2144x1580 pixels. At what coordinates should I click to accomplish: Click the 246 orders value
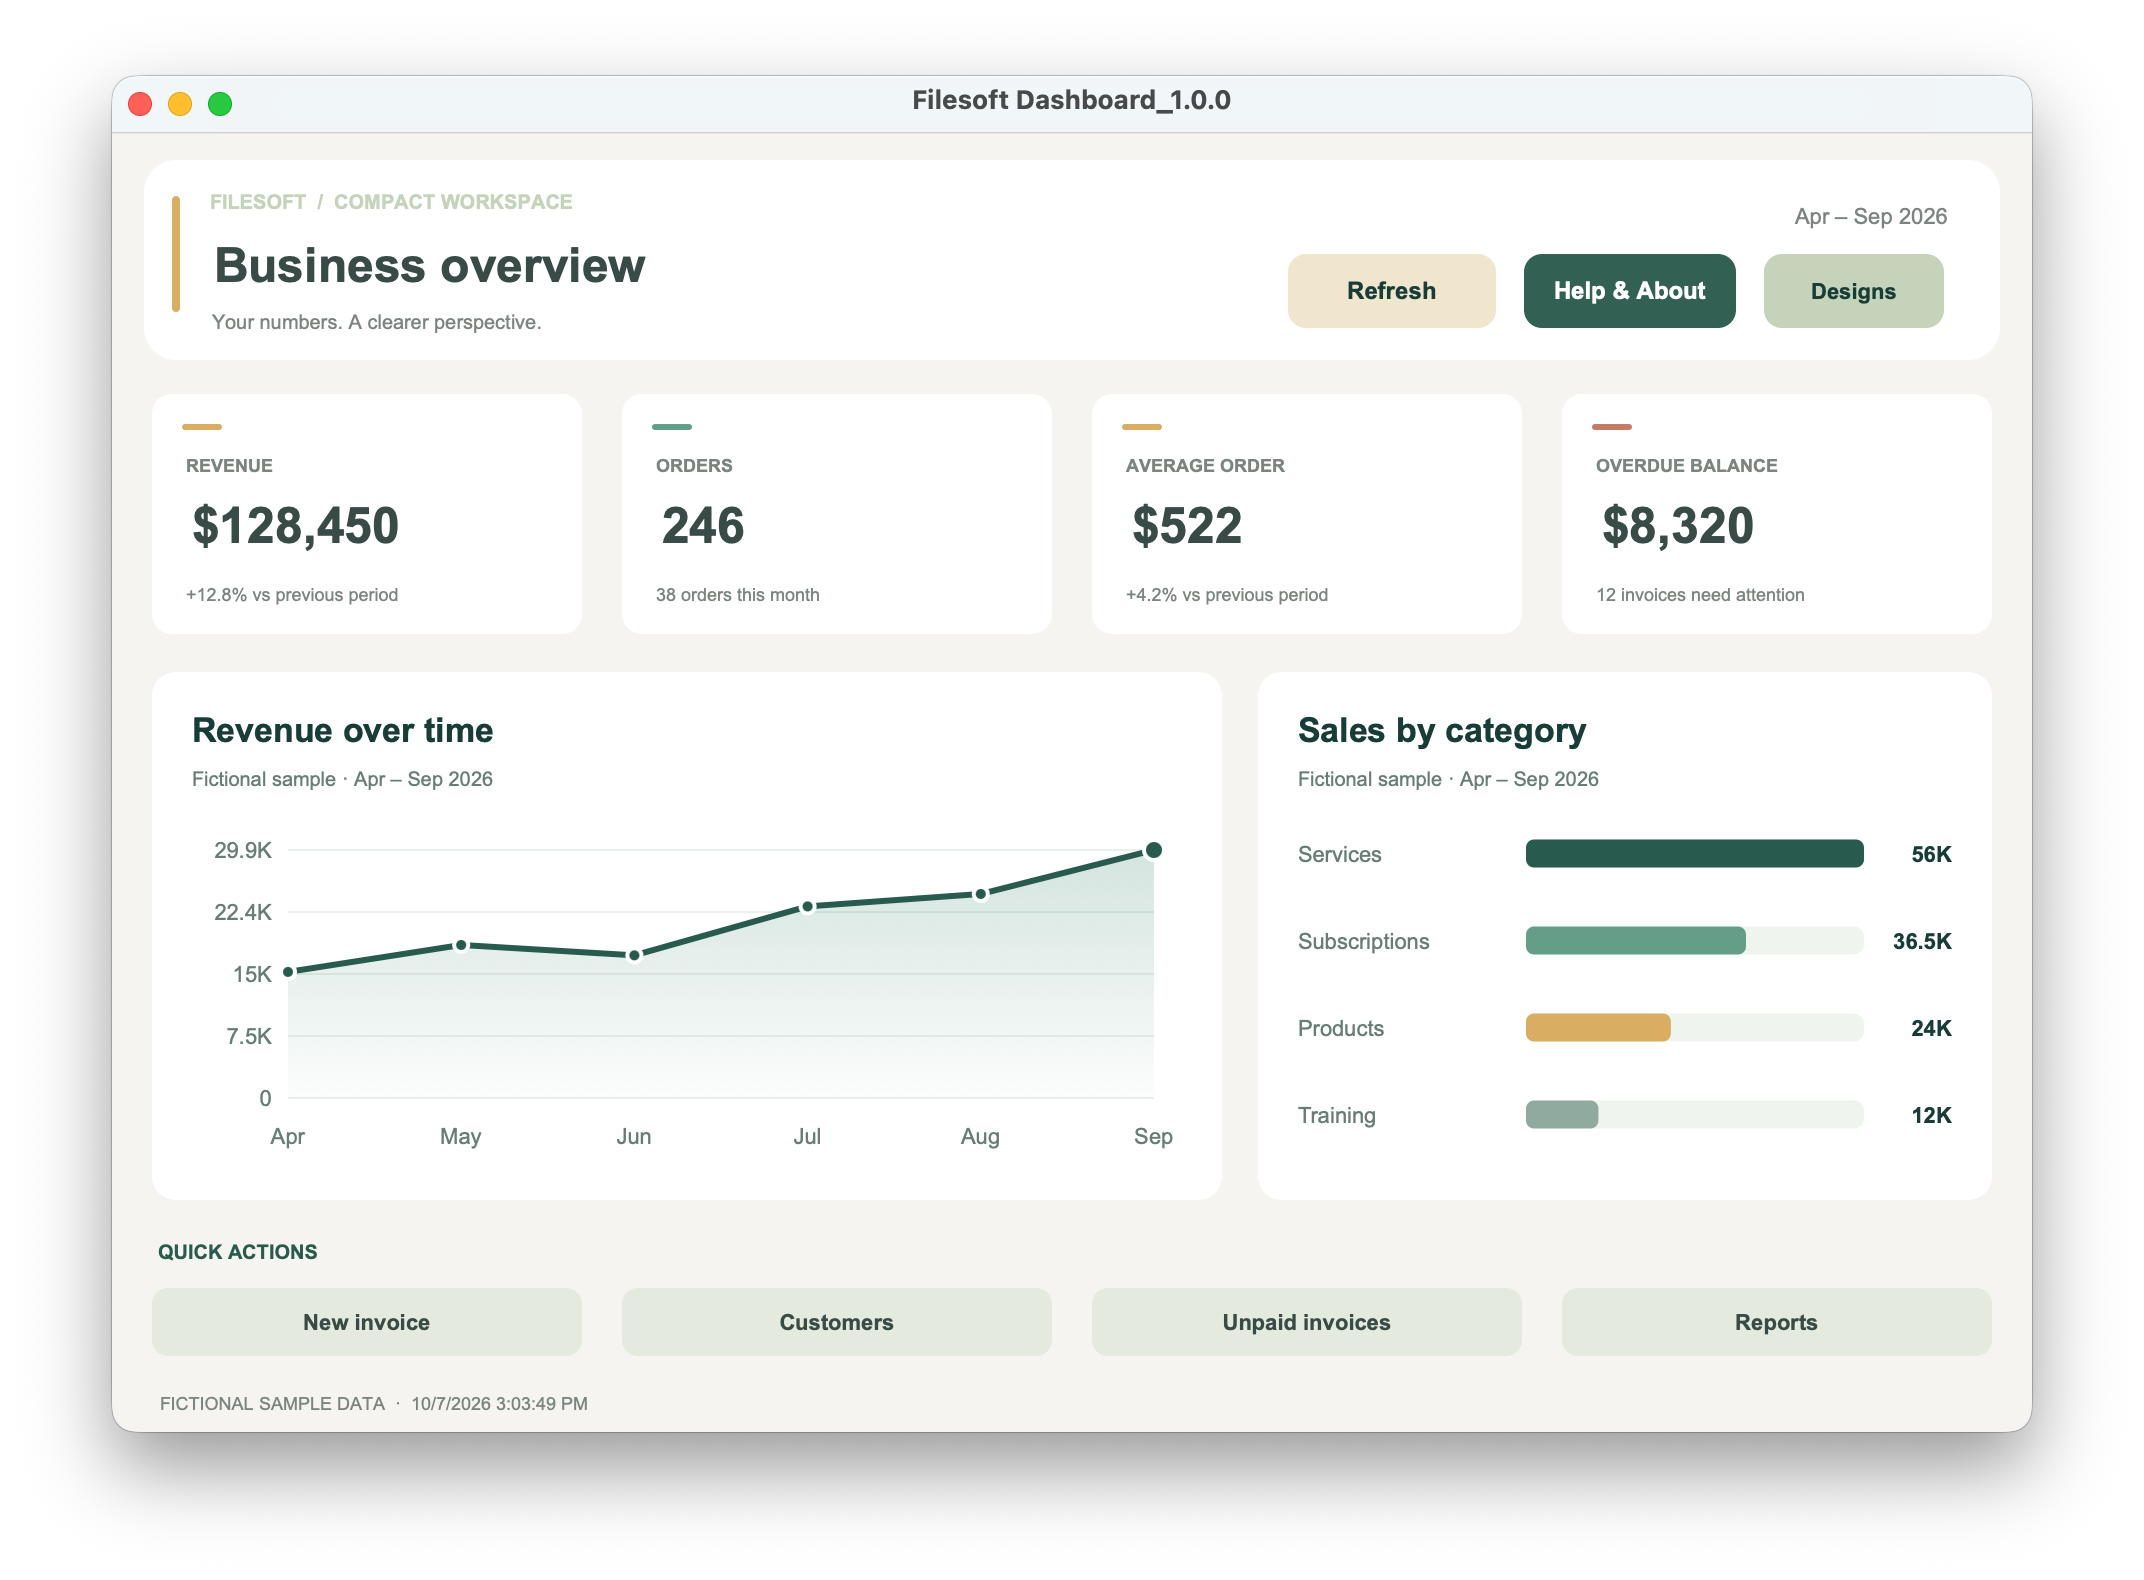pos(703,526)
